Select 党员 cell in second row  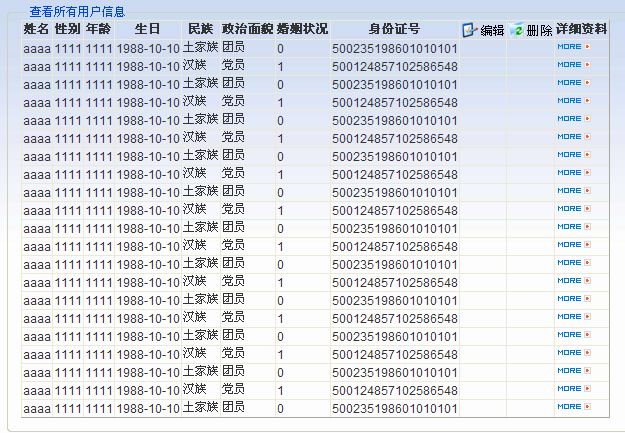233,65
